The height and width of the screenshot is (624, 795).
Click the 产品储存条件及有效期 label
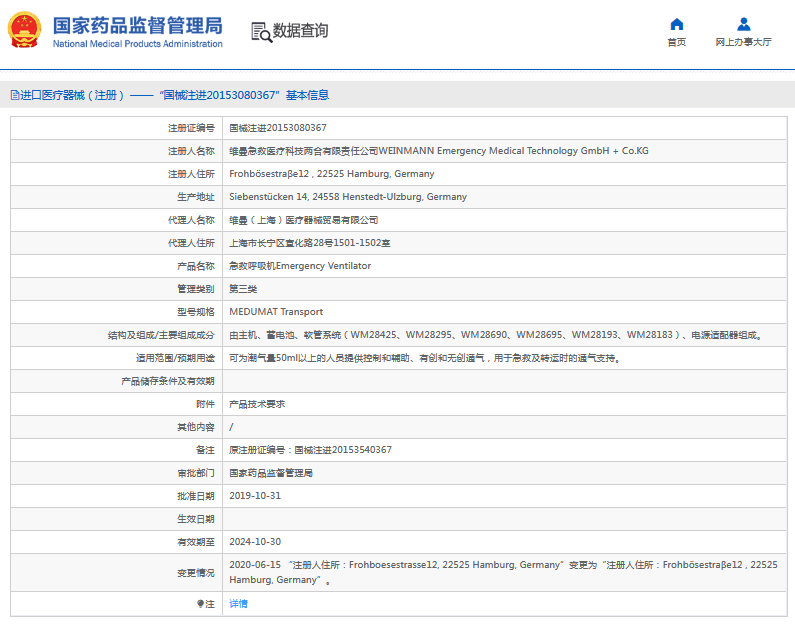(x=168, y=381)
